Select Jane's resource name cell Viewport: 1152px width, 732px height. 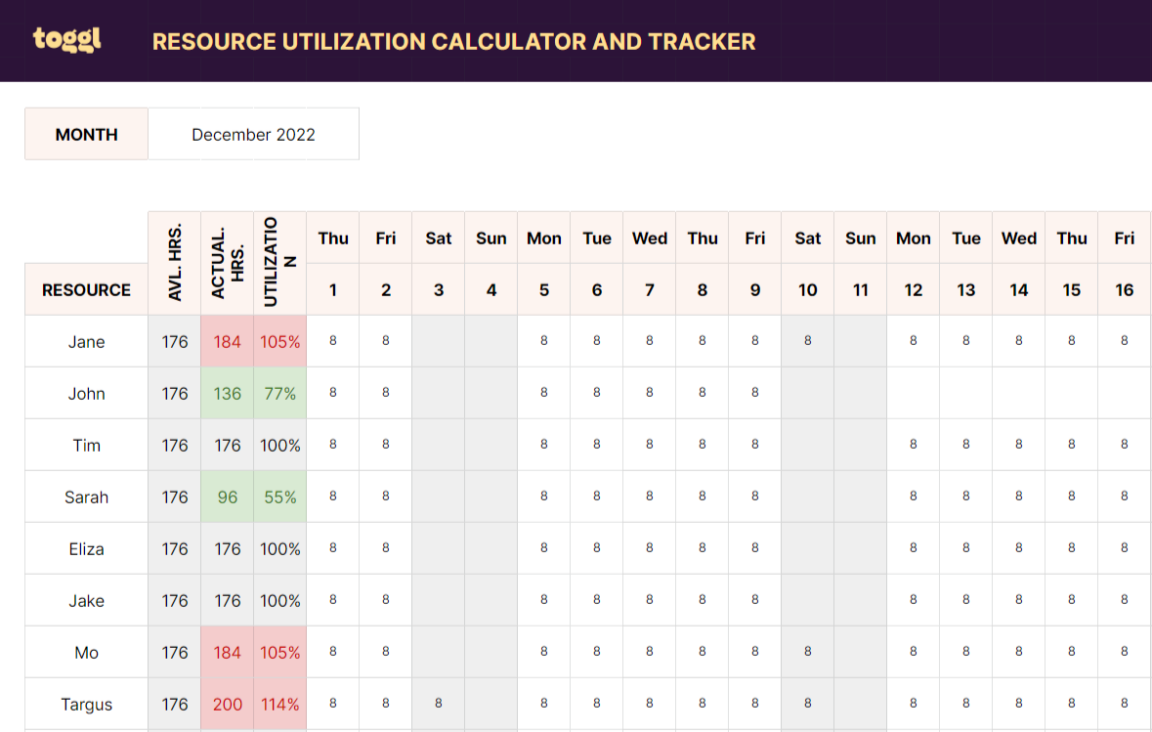[86, 341]
